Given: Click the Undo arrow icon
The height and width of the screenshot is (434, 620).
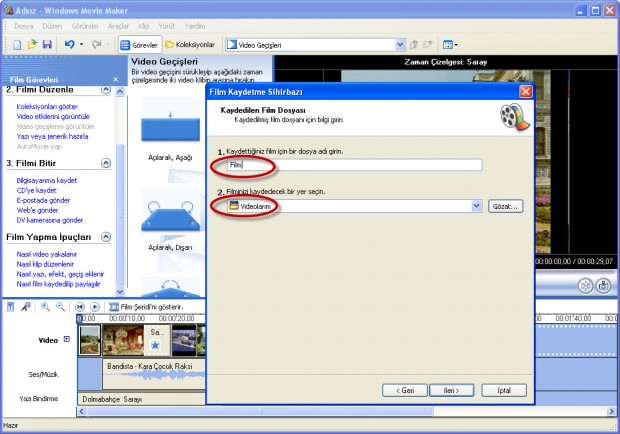Looking at the screenshot, I should [x=70, y=44].
